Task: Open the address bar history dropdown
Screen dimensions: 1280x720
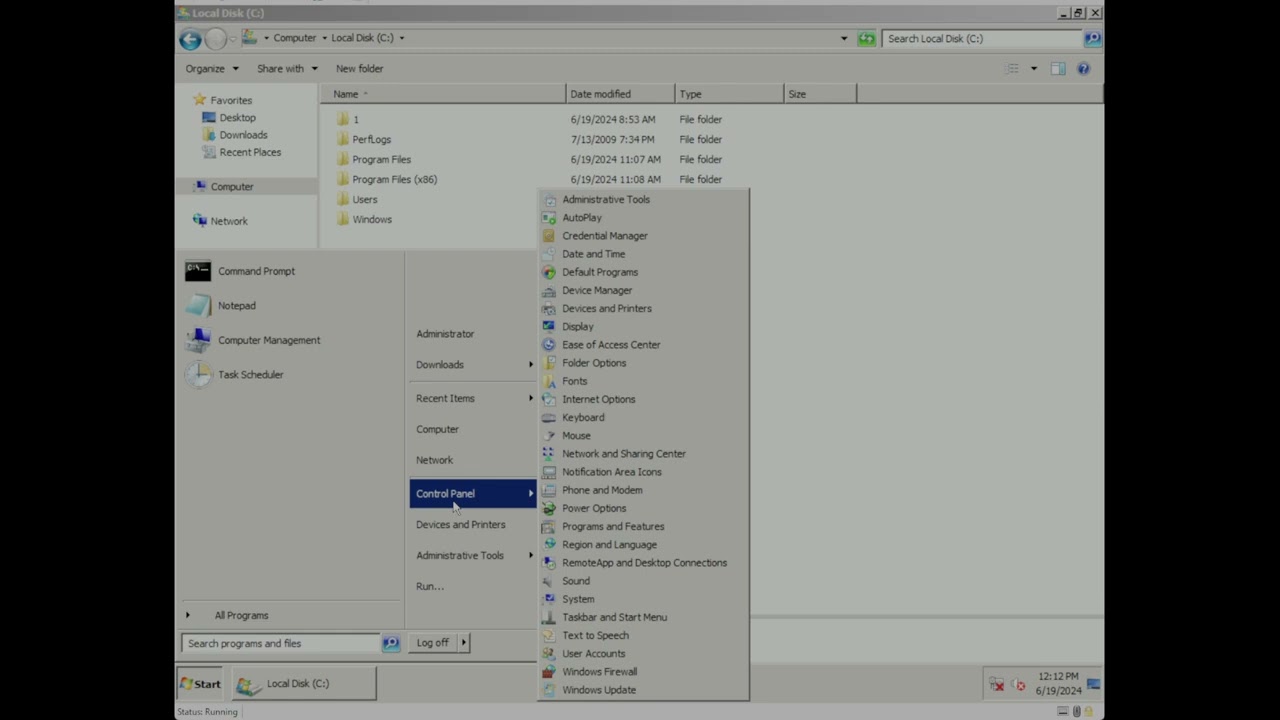Action: (844, 39)
